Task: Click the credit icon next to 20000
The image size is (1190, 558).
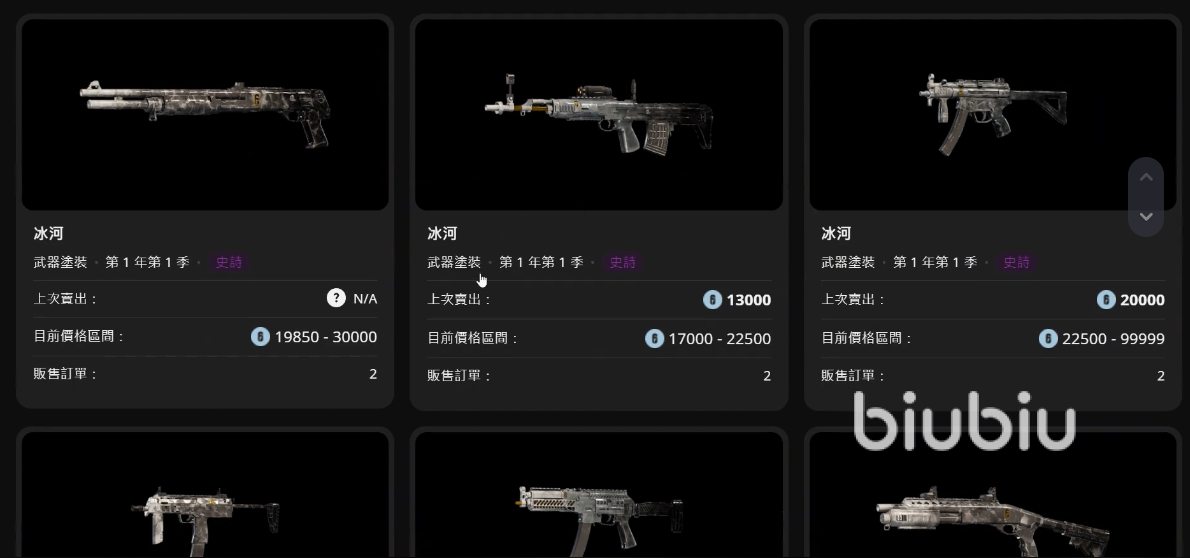Action: pyautogui.click(x=1106, y=300)
